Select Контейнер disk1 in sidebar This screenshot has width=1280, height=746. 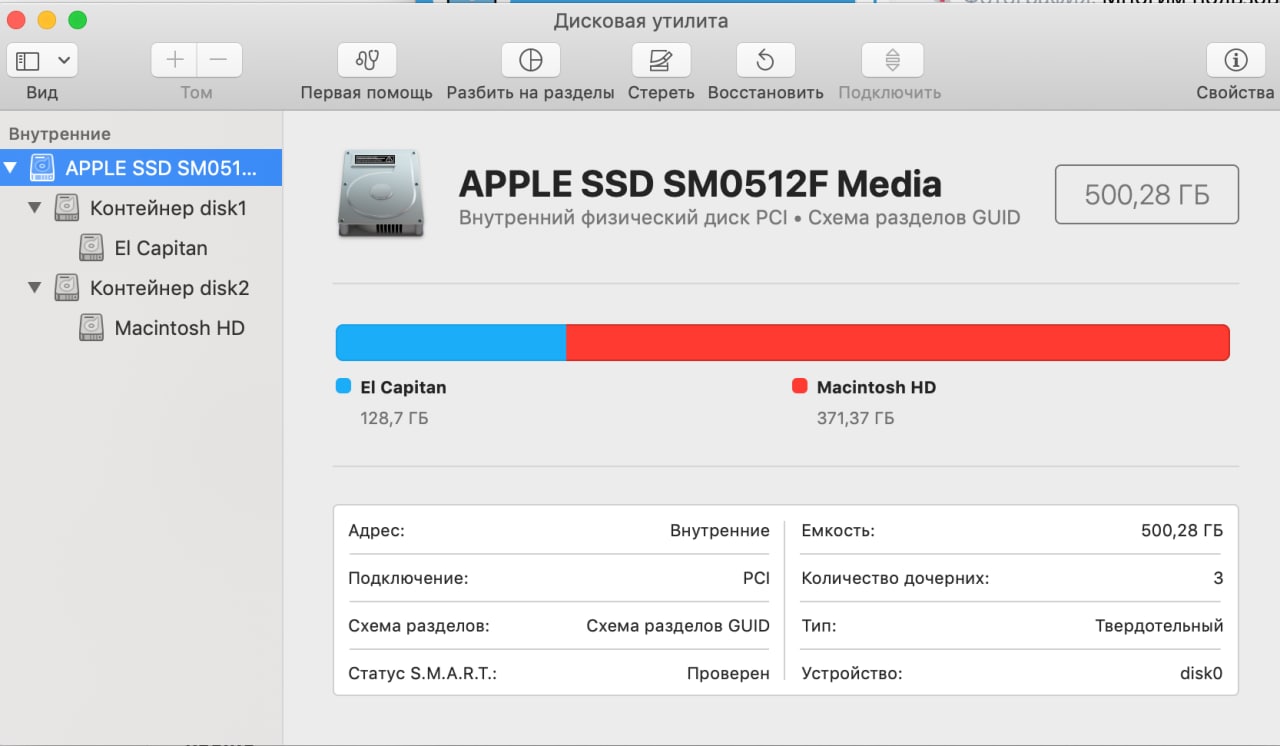point(141,208)
